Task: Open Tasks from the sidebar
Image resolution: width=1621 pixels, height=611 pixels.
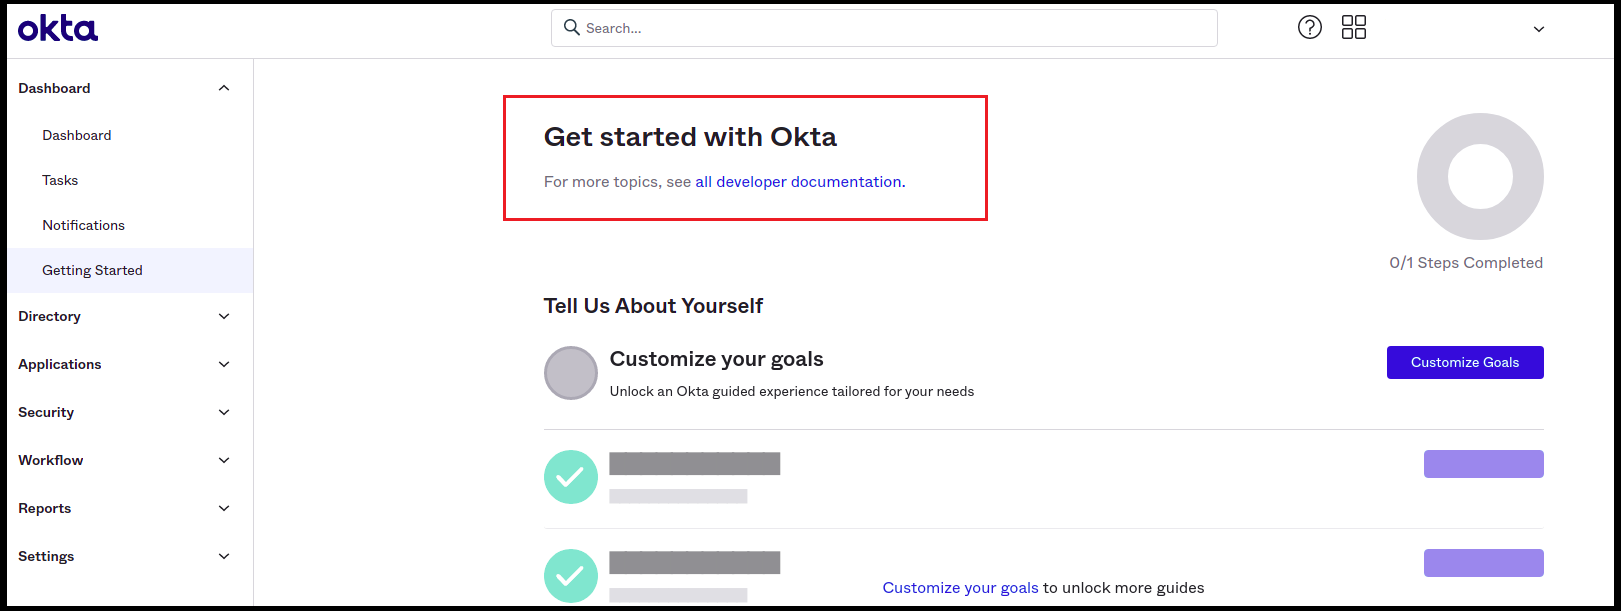Action: (60, 180)
